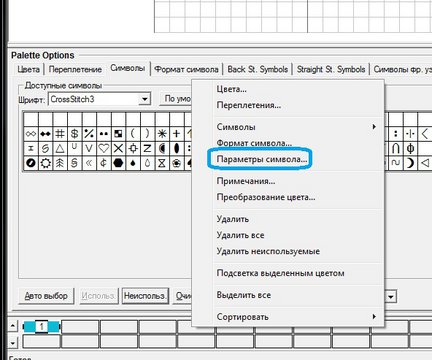Choose the crescent moon symbol

410,163
